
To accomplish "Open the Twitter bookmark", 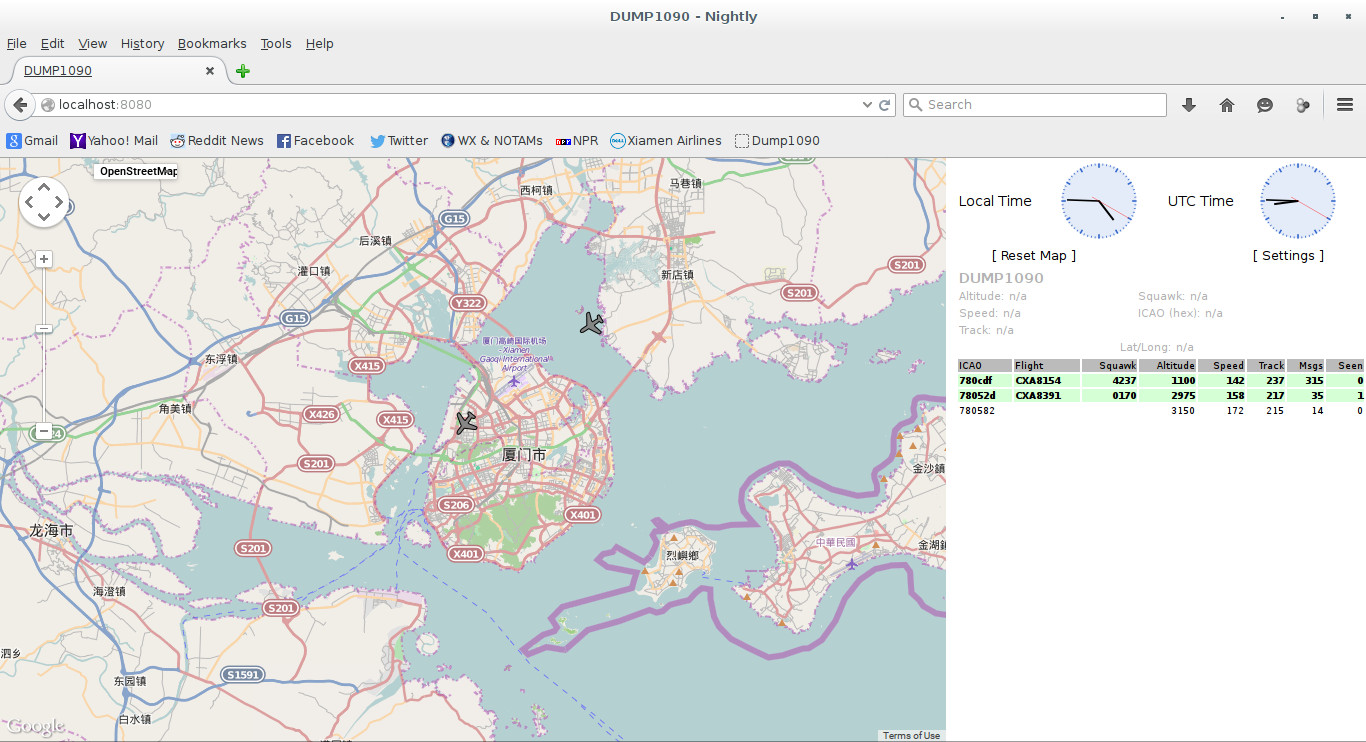I will click(399, 141).
